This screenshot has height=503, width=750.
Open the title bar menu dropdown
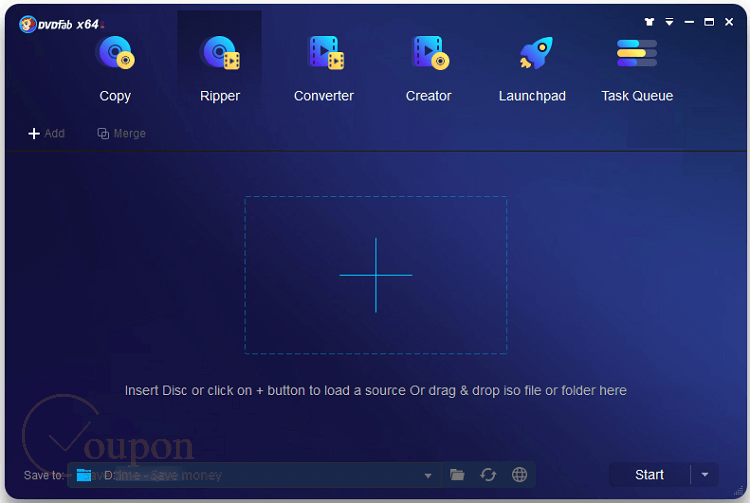(669, 22)
